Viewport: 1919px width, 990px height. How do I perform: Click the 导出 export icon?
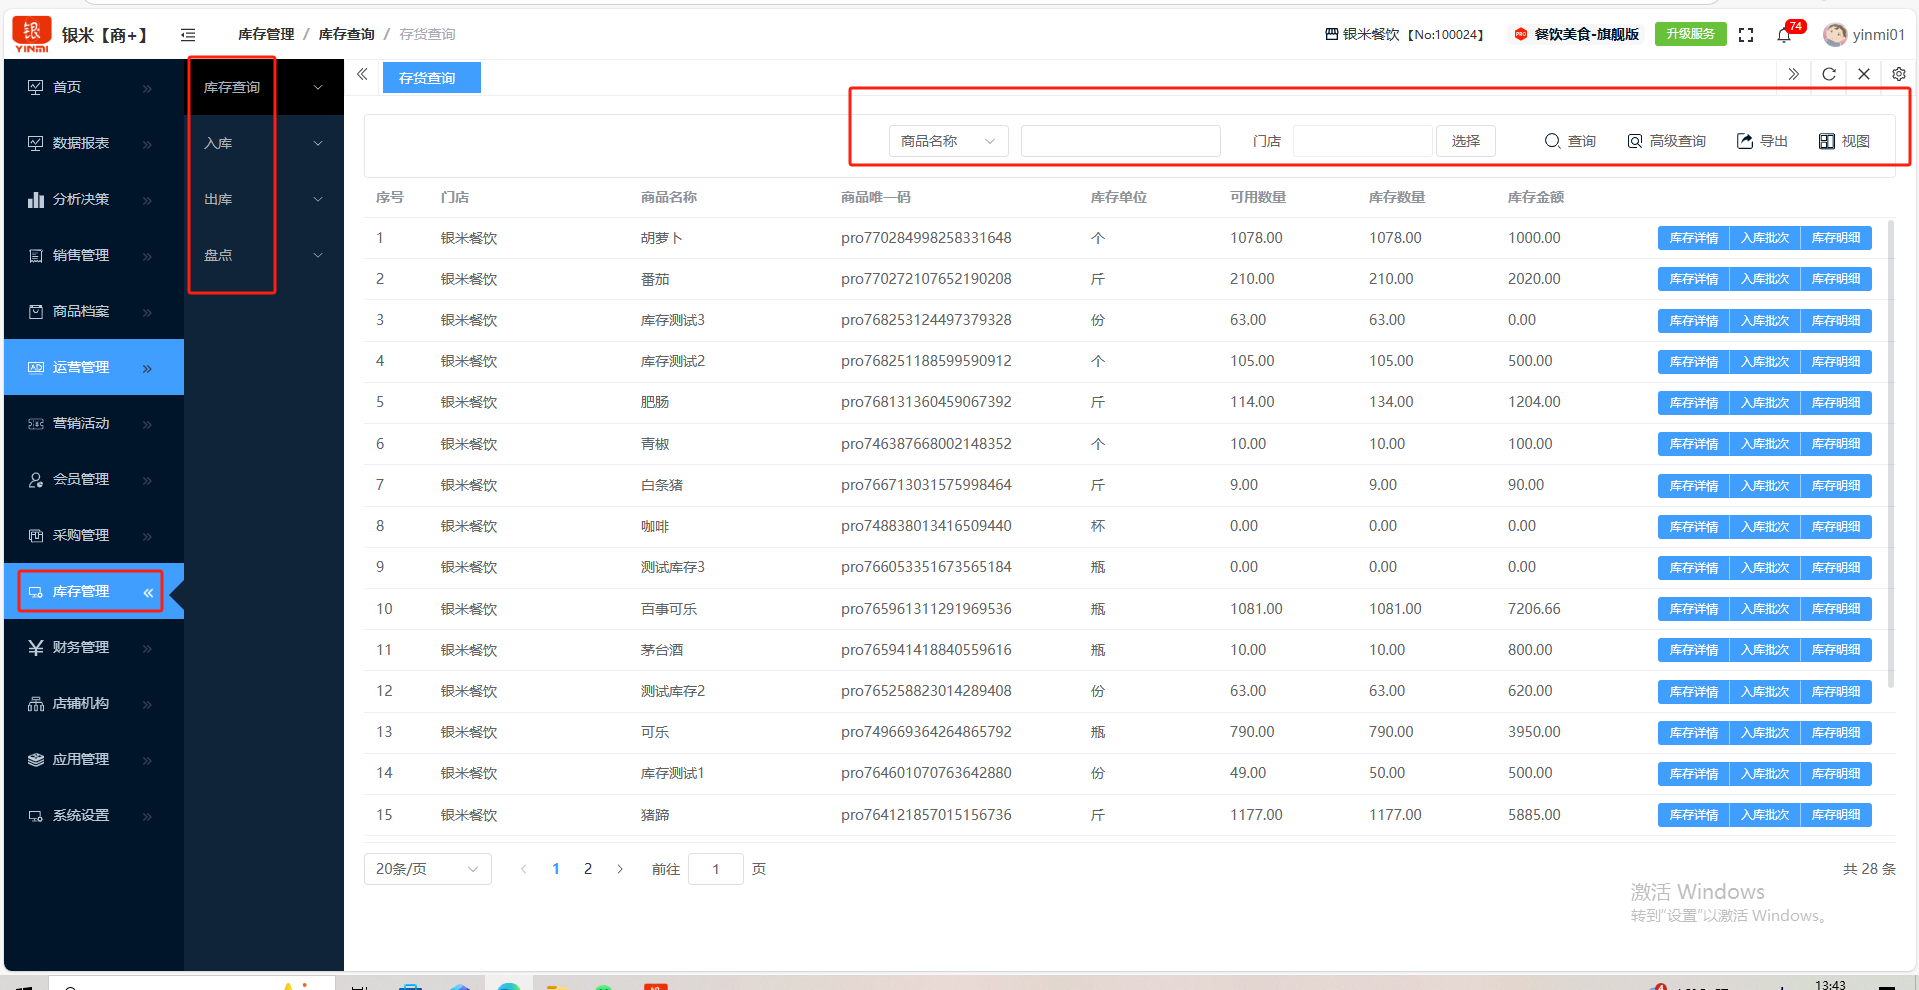(x=1761, y=141)
